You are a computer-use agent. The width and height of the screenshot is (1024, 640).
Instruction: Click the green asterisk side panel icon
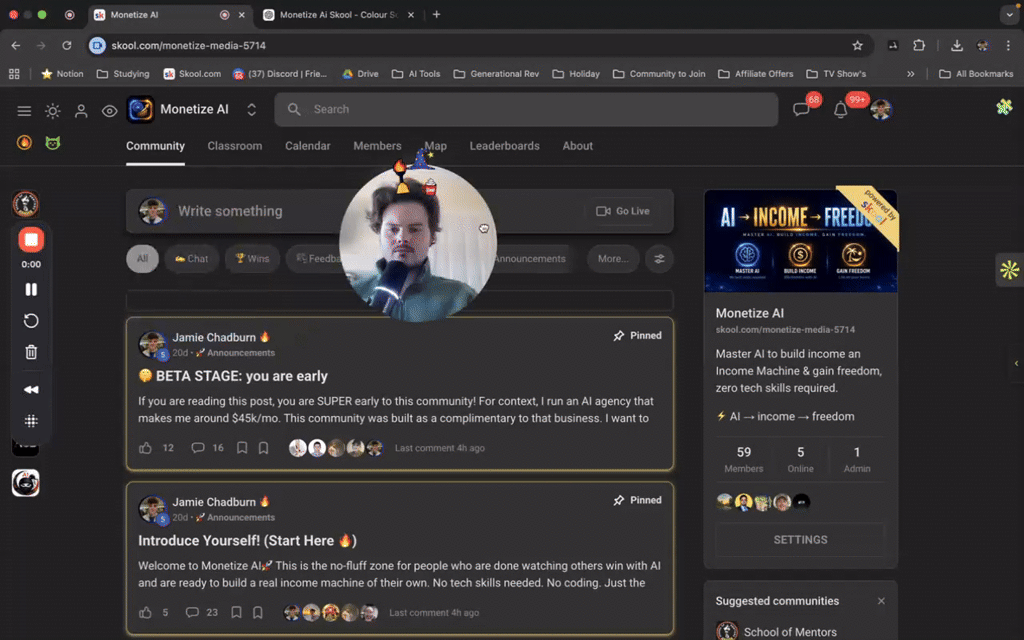click(1010, 270)
